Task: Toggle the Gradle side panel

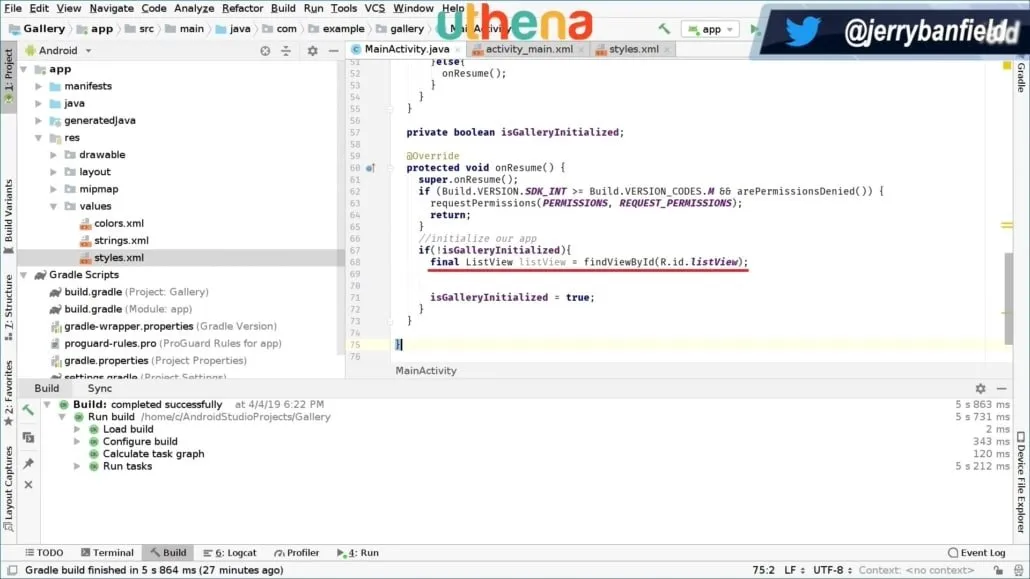Action: pyautogui.click(x=1021, y=78)
